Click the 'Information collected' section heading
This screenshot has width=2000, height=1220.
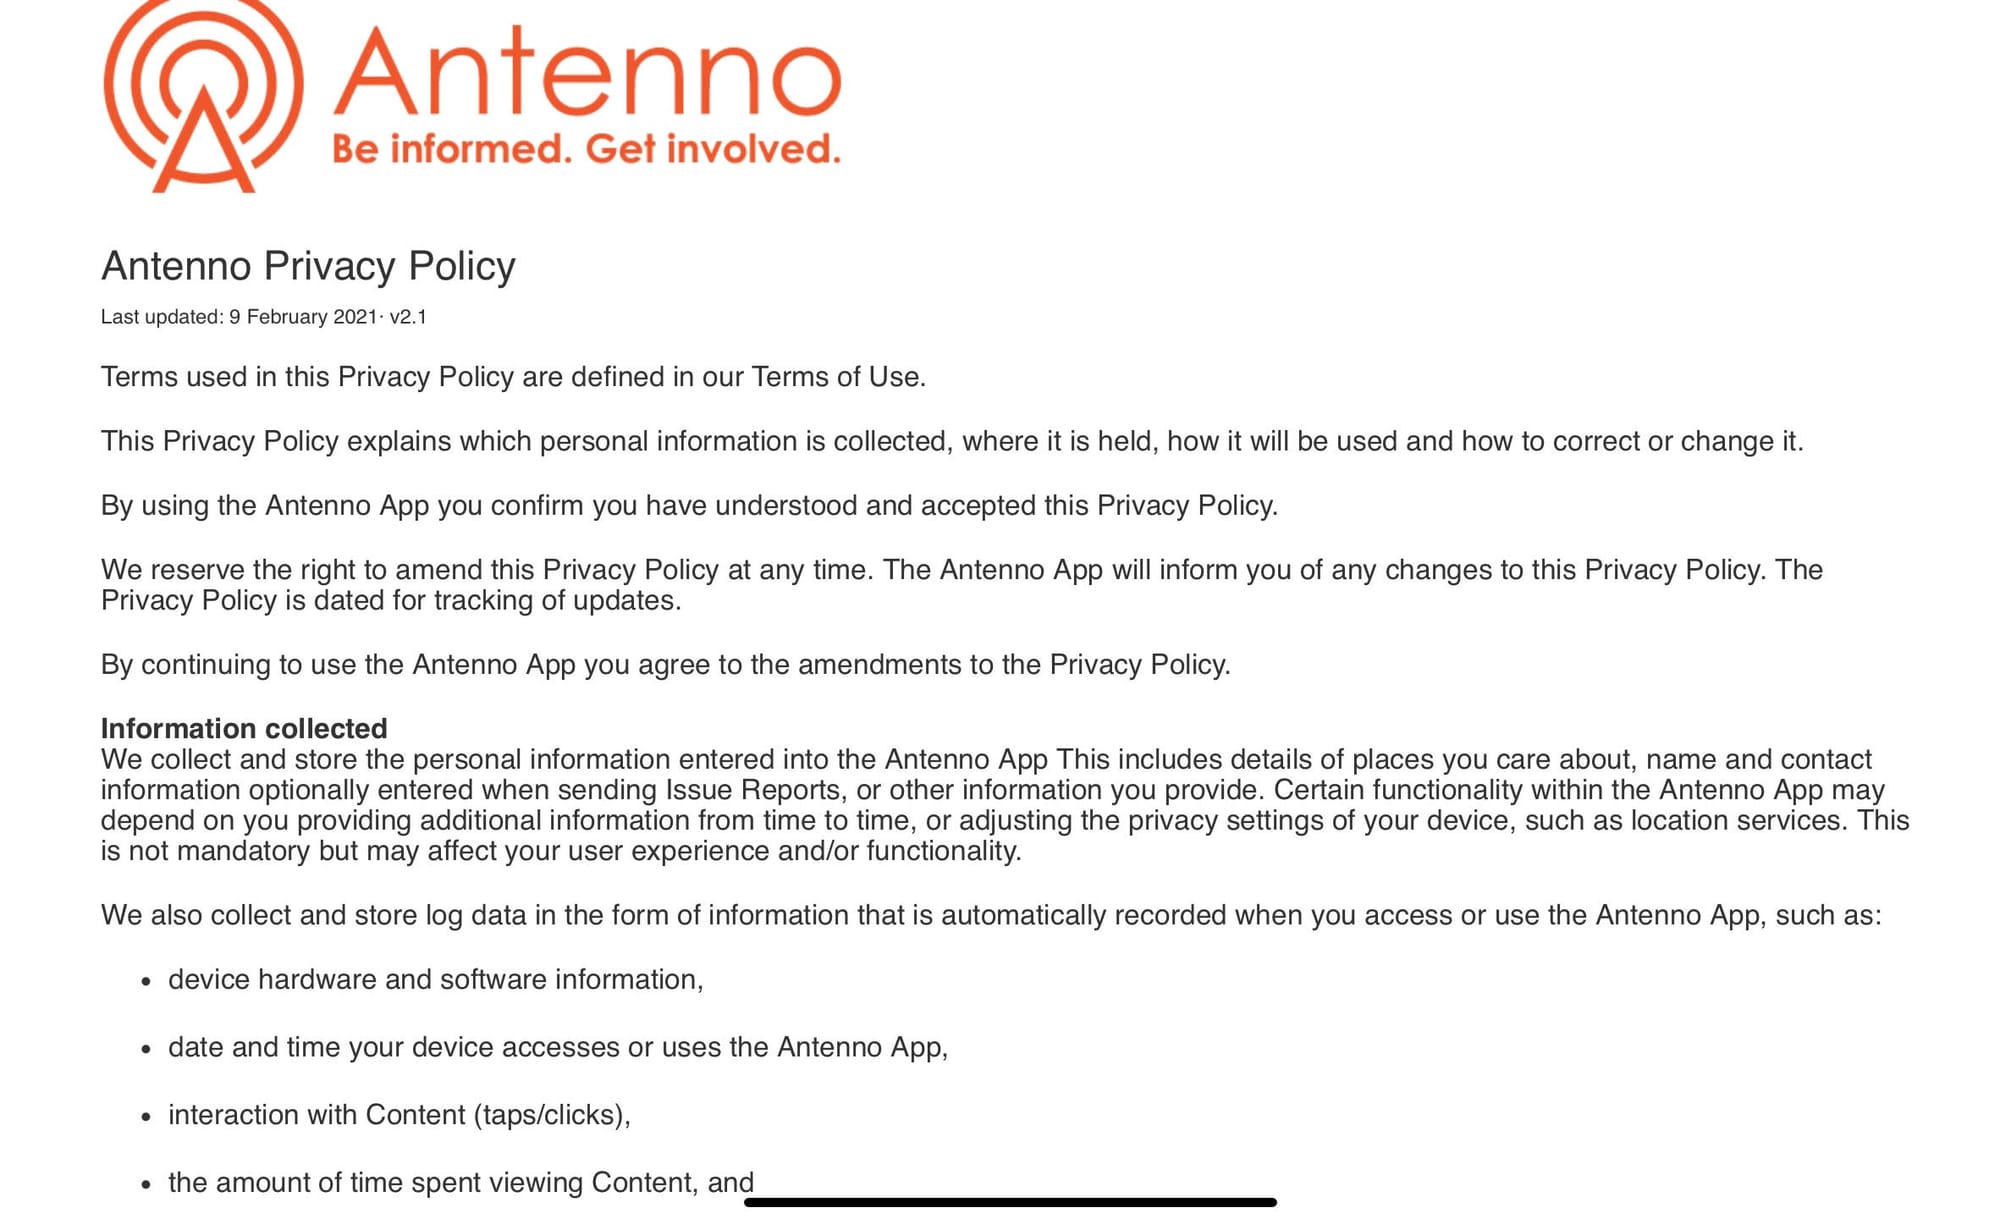click(x=244, y=728)
